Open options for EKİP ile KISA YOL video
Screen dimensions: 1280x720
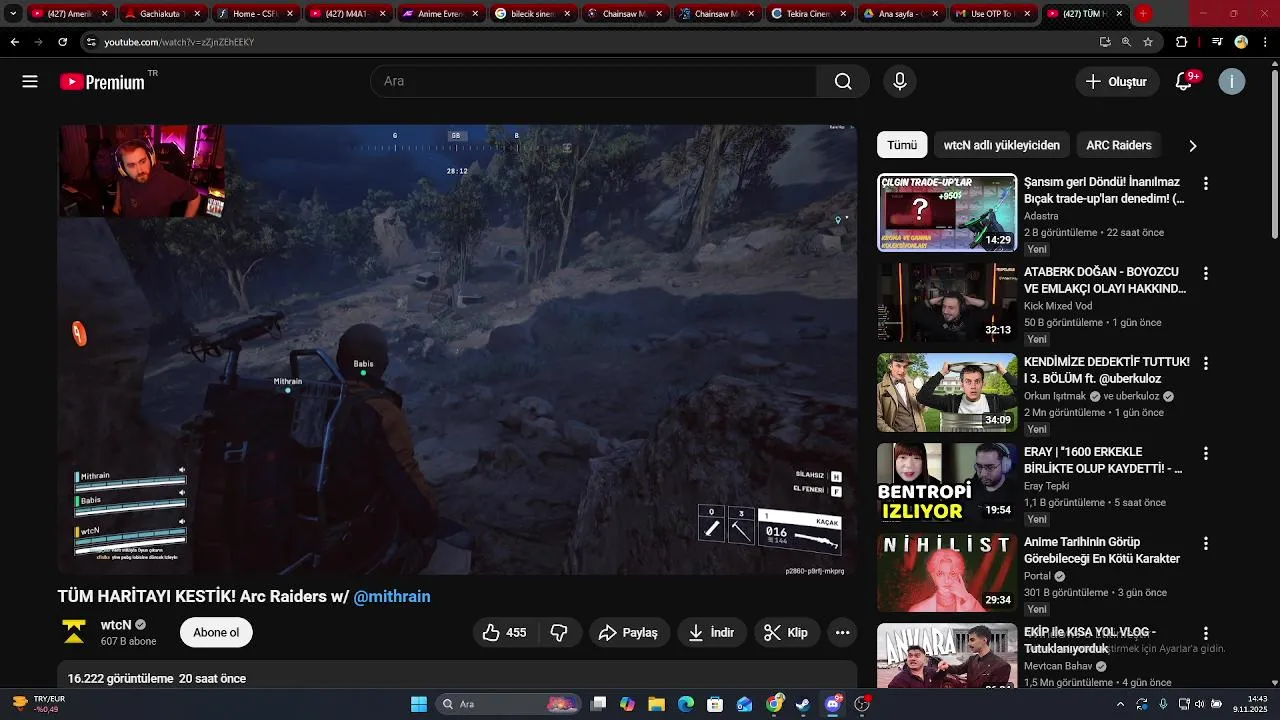point(1206,634)
